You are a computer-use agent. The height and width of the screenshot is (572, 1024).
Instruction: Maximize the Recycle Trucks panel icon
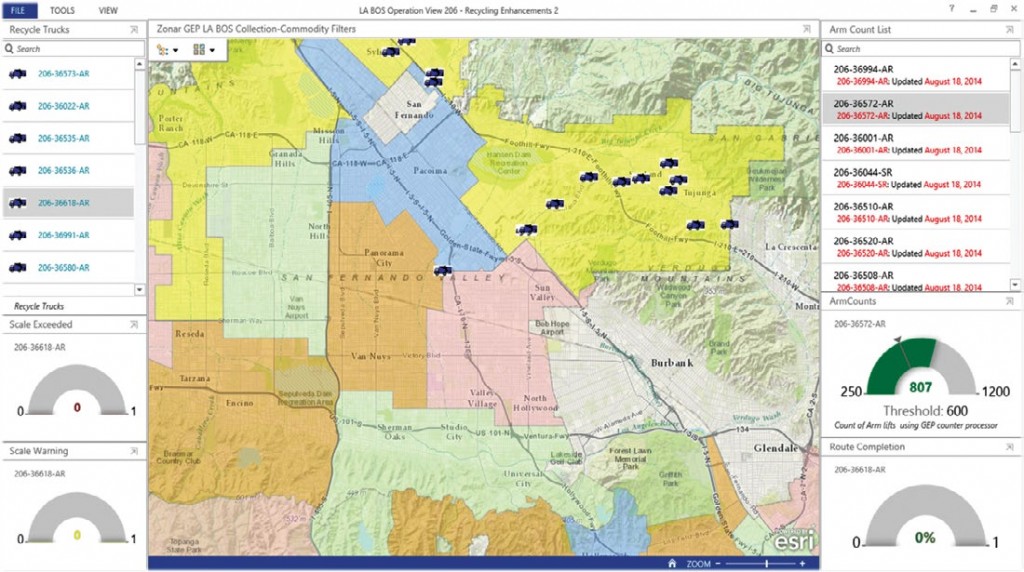pos(134,29)
